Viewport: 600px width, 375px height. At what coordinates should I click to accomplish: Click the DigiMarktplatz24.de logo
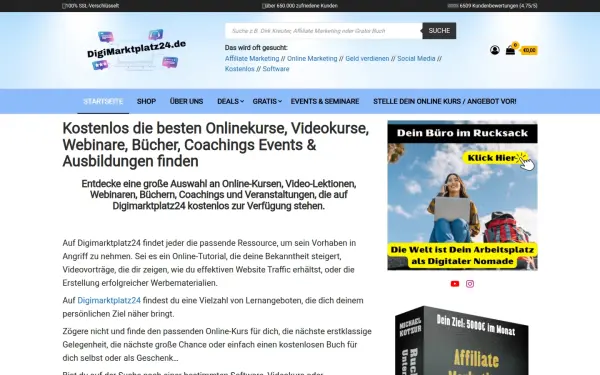point(136,51)
